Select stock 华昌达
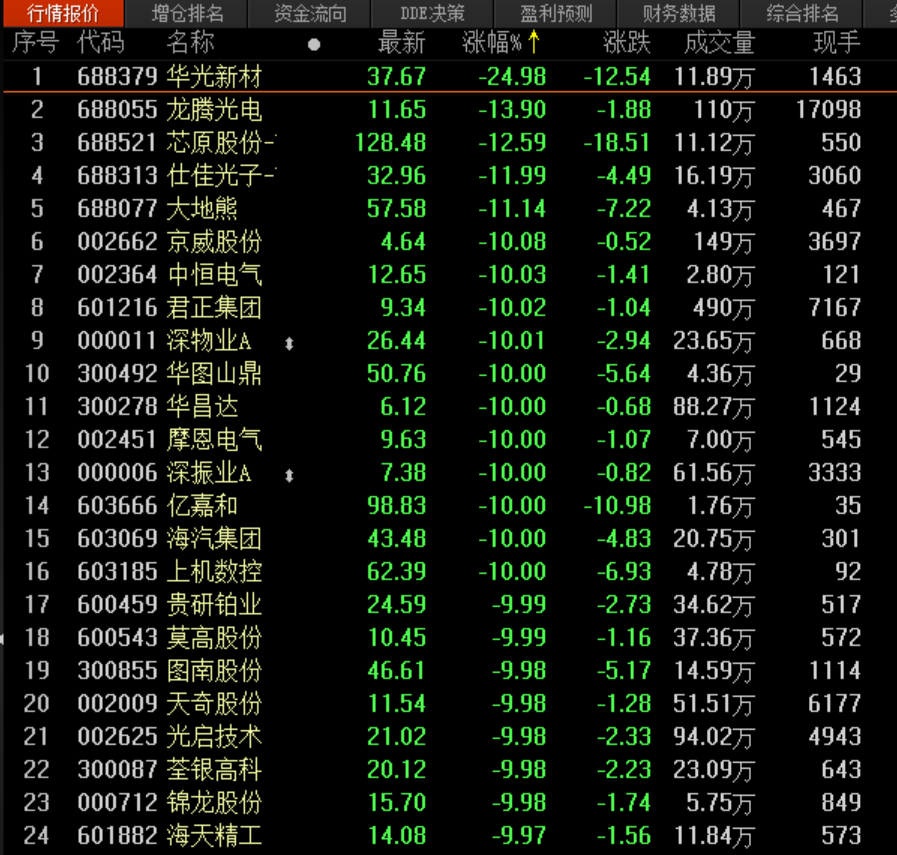 pos(202,407)
